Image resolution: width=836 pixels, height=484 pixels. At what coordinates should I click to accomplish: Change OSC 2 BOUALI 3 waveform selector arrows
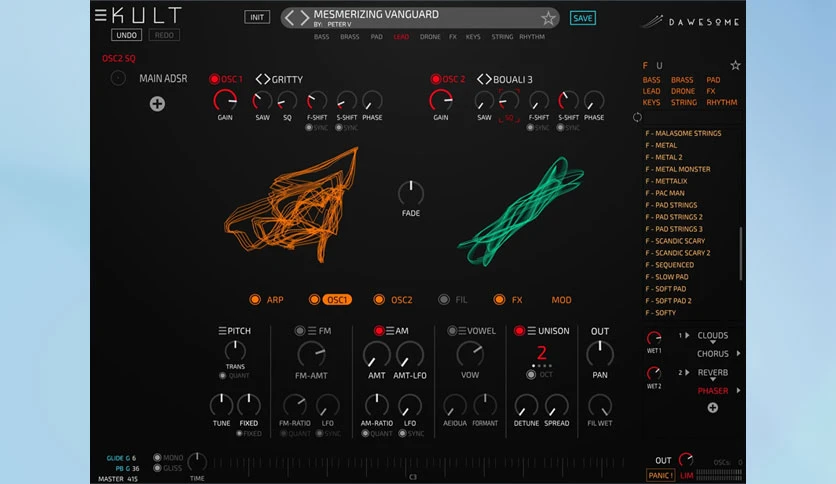(484, 79)
